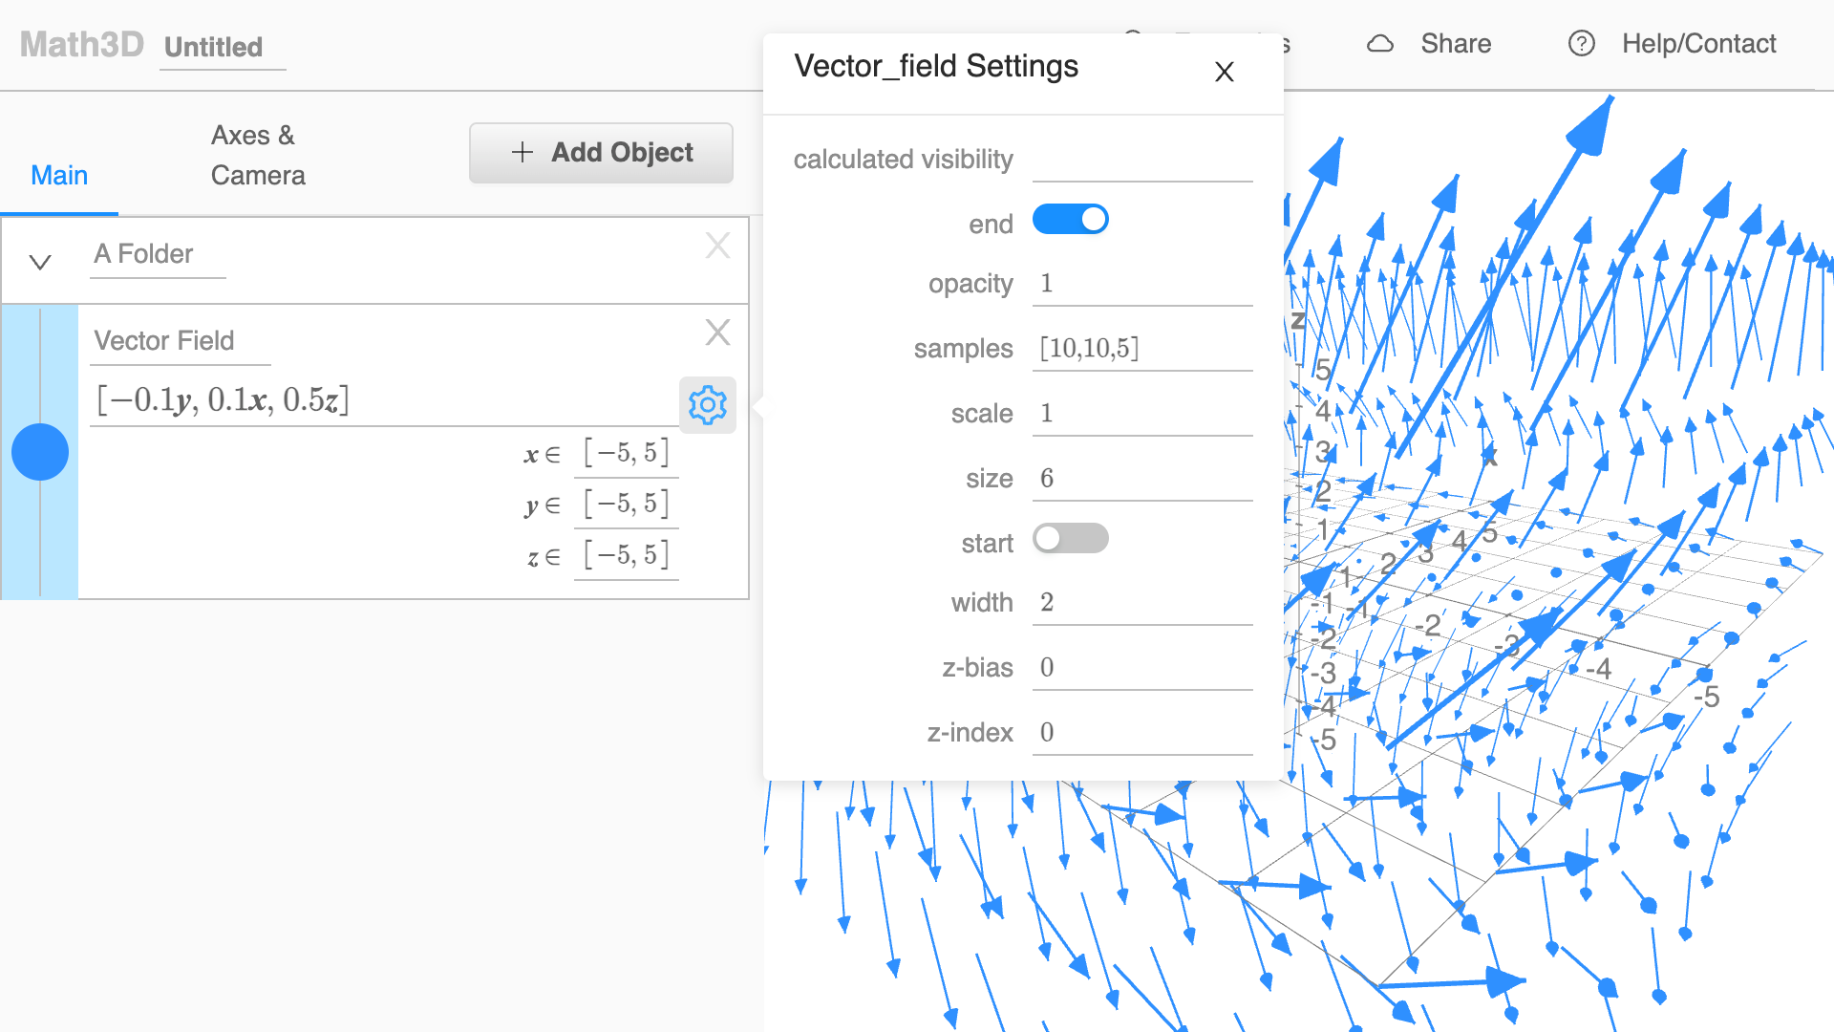
Task: Click the samples input field
Action: click(x=1141, y=349)
